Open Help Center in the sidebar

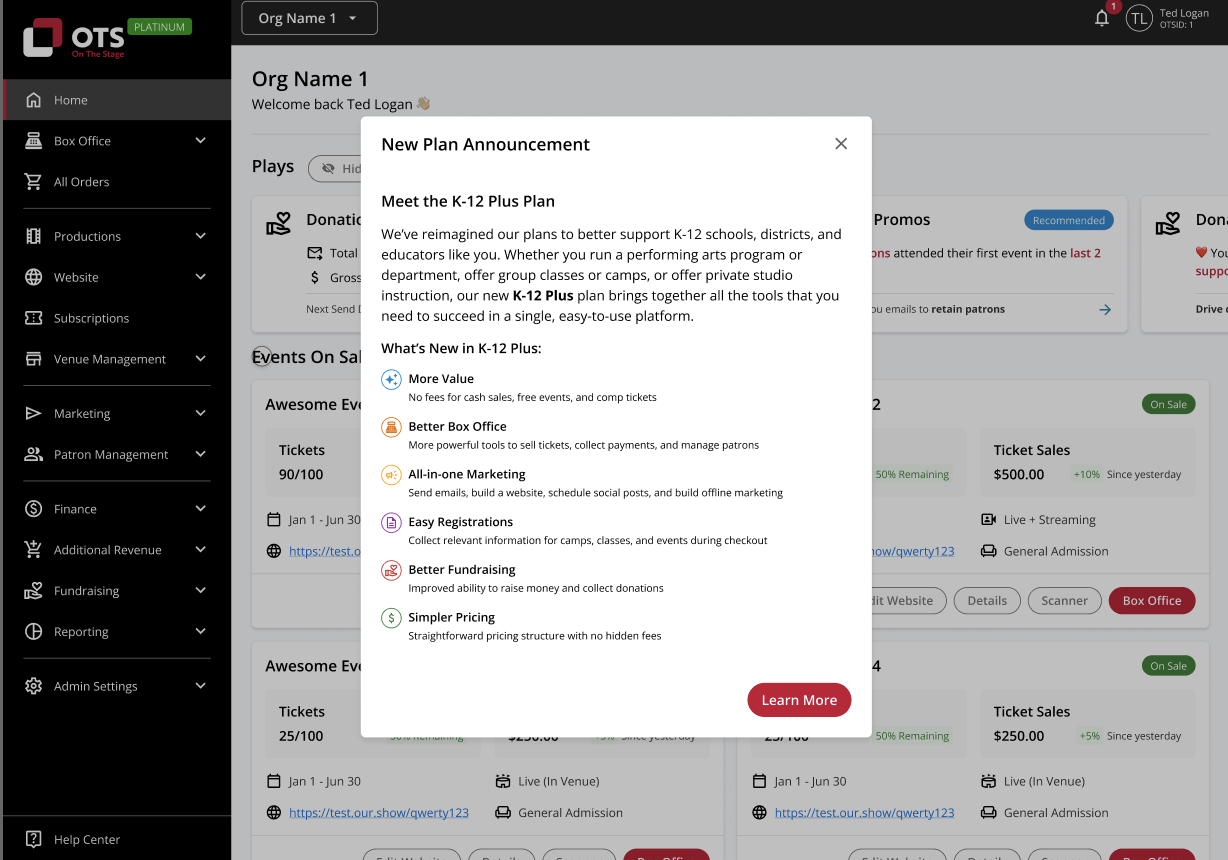pos(117,839)
